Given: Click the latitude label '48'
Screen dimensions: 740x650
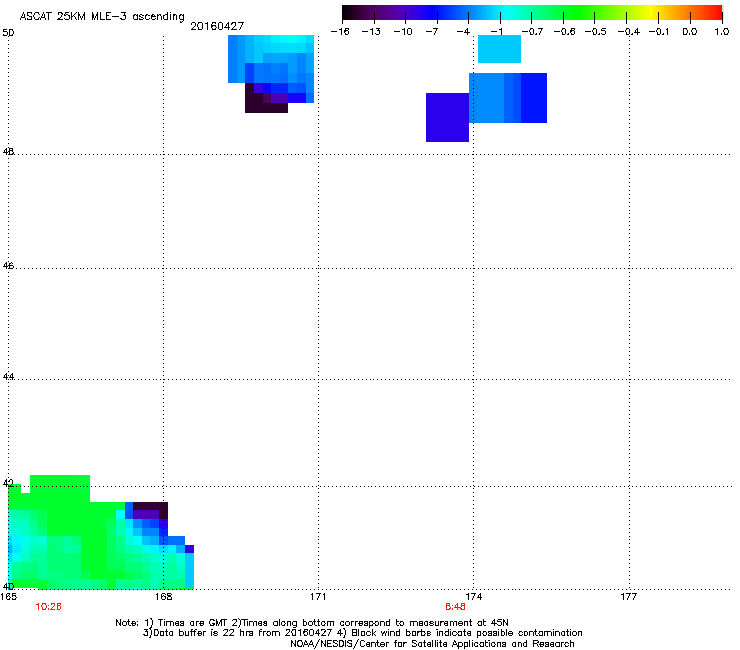Looking at the screenshot, I should tap(8, 152).
